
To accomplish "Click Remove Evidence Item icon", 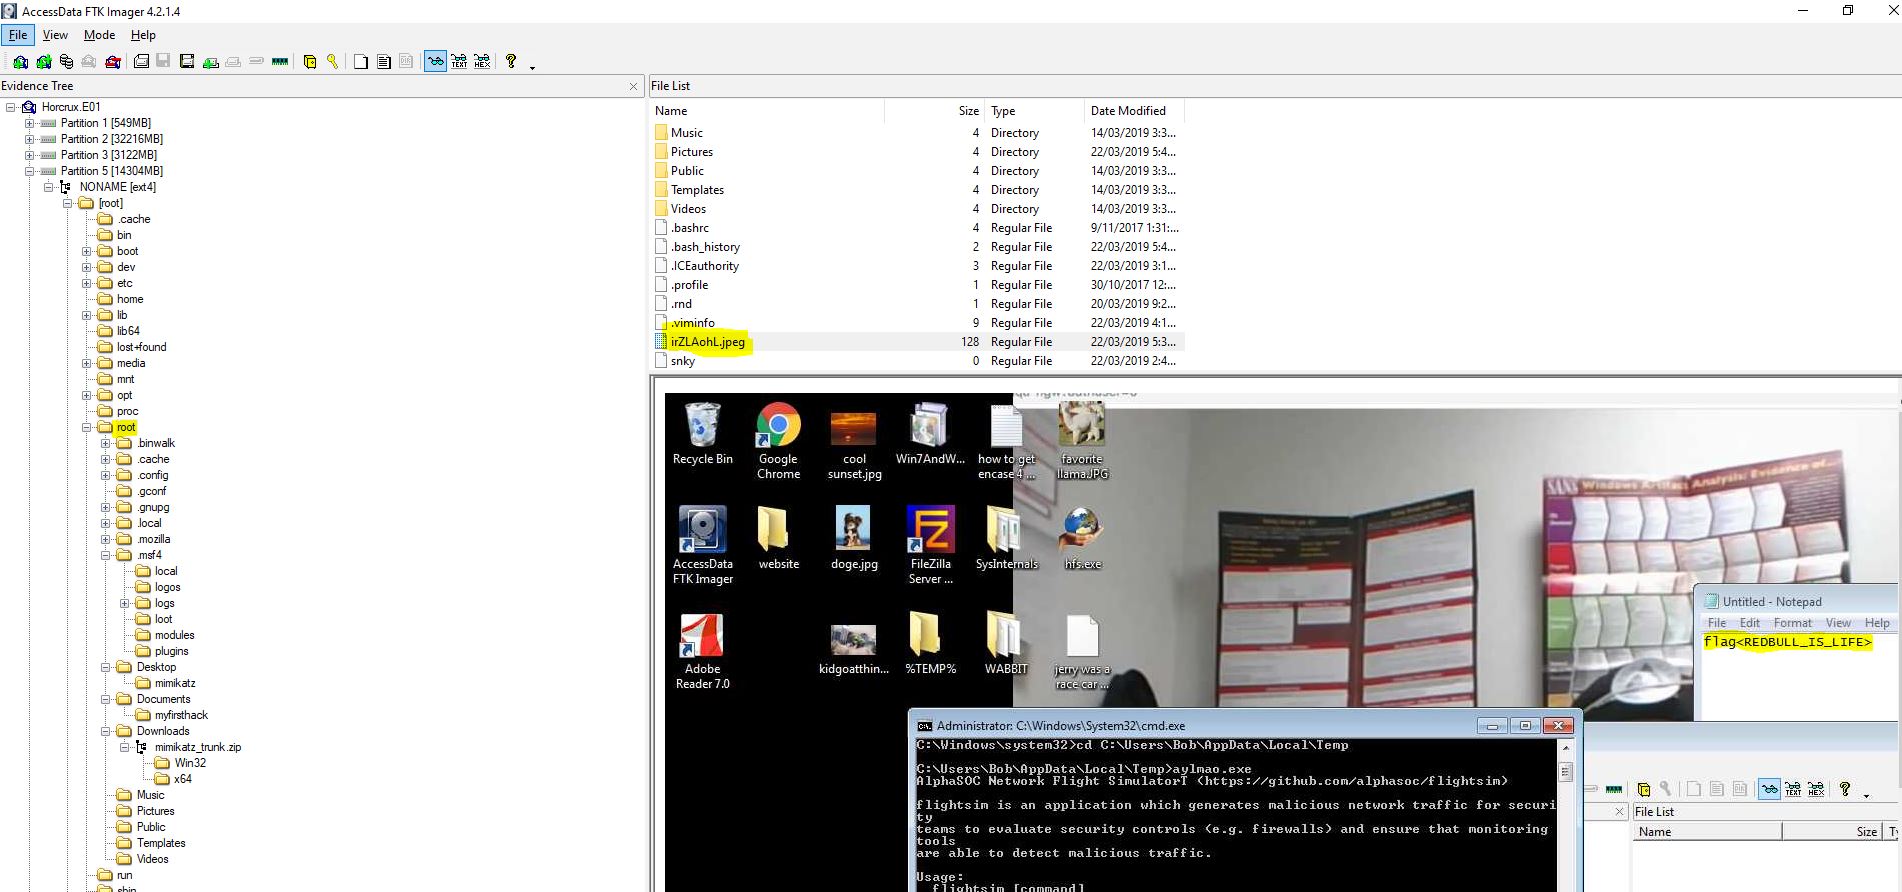I will click(x=89, y=62).
